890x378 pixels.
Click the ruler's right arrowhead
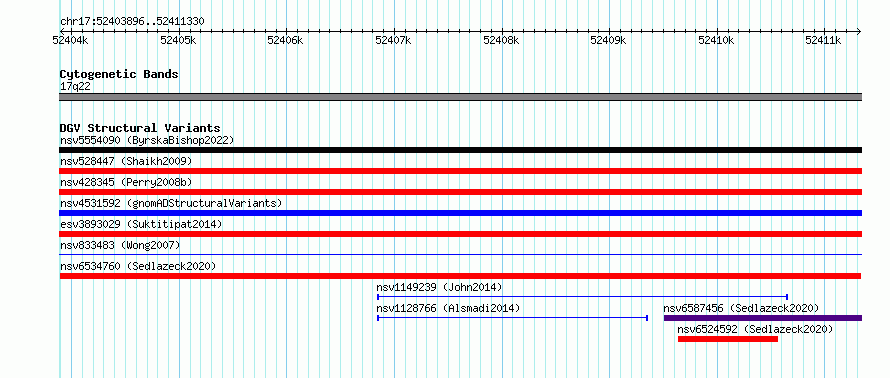click(x=859, y=31)
